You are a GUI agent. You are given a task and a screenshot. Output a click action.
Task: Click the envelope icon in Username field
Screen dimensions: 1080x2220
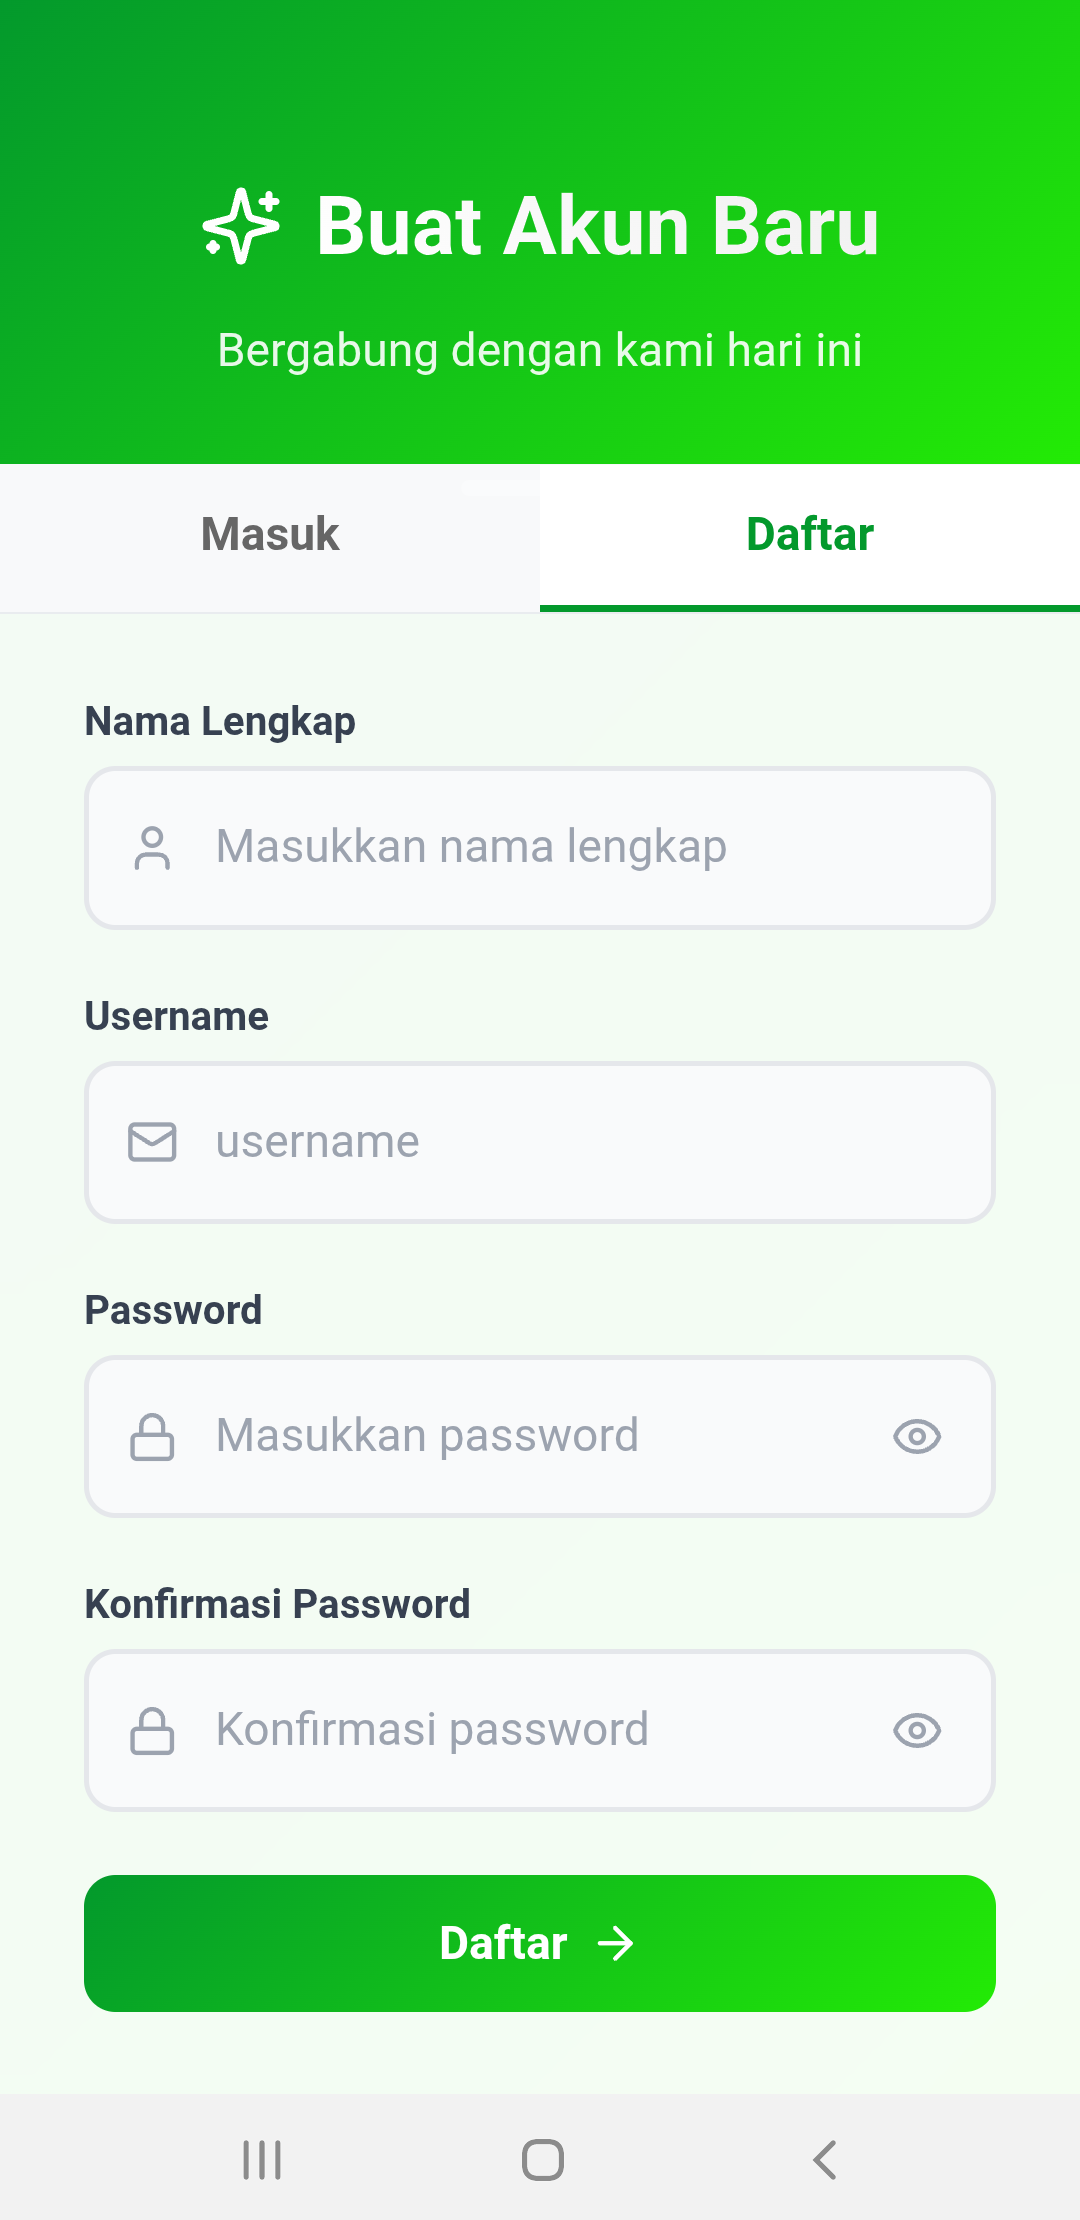(x=152, y=1142)
